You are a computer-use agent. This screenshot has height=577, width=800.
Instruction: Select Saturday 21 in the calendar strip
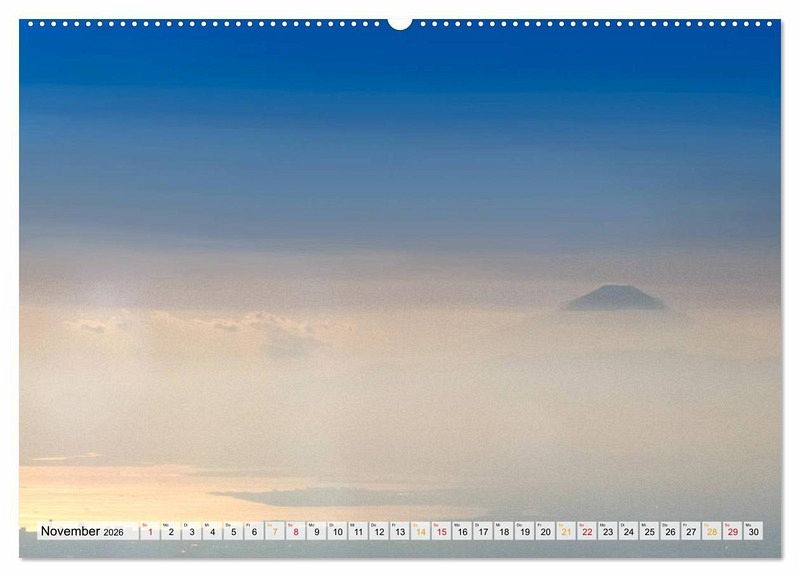[x=566, y=531]
